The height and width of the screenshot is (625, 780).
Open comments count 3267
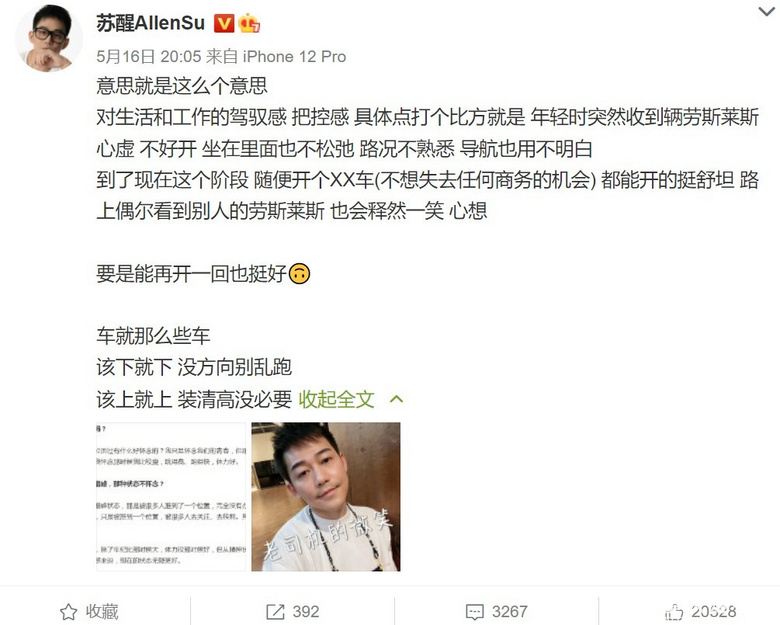click(x=509, y=612)
